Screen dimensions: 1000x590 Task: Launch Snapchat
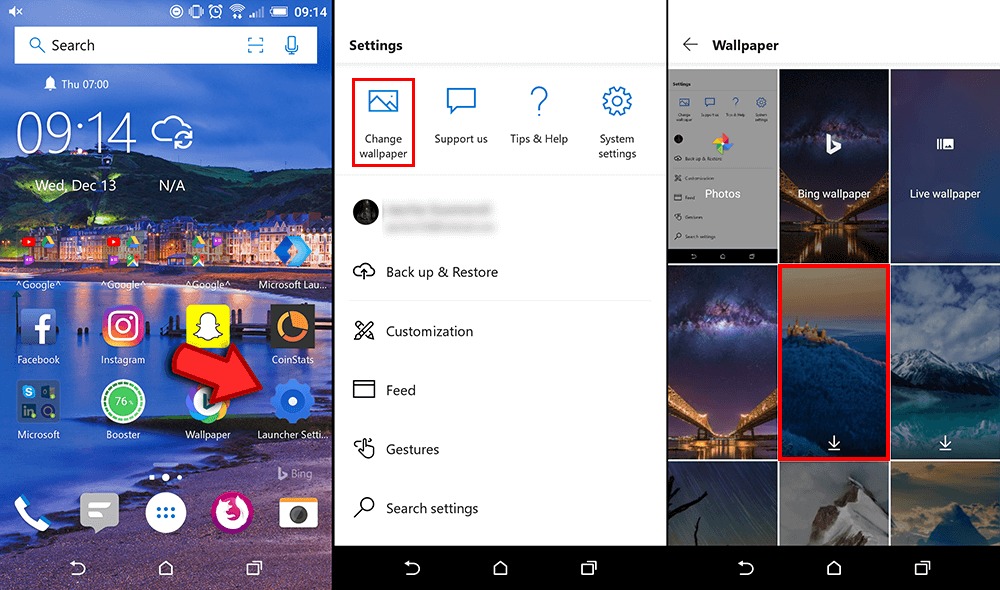tap(207, 327)
